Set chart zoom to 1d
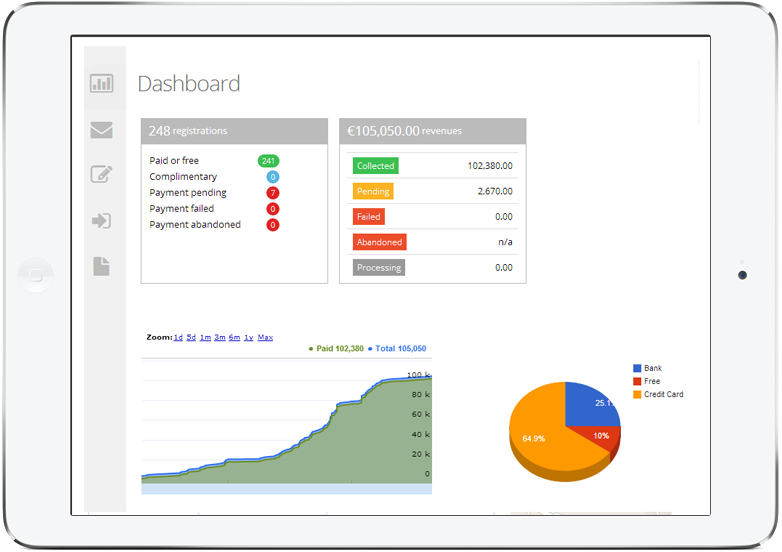 (x=178, y=338)
